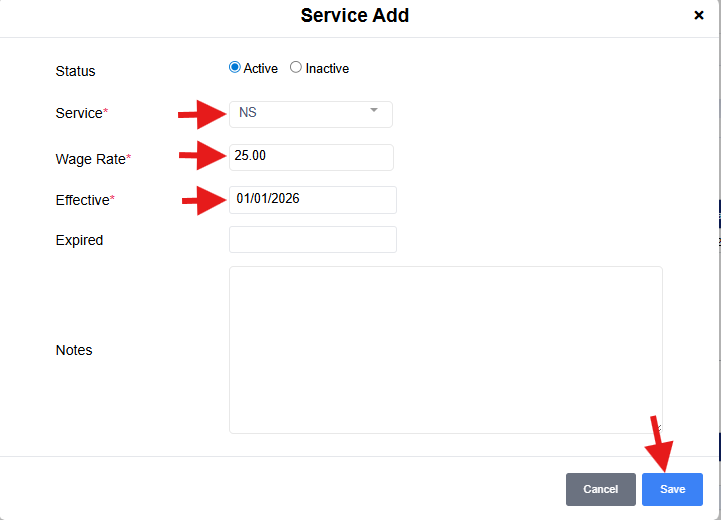Select the Active status radio button
721x520 pixels.
coord(235,68)
